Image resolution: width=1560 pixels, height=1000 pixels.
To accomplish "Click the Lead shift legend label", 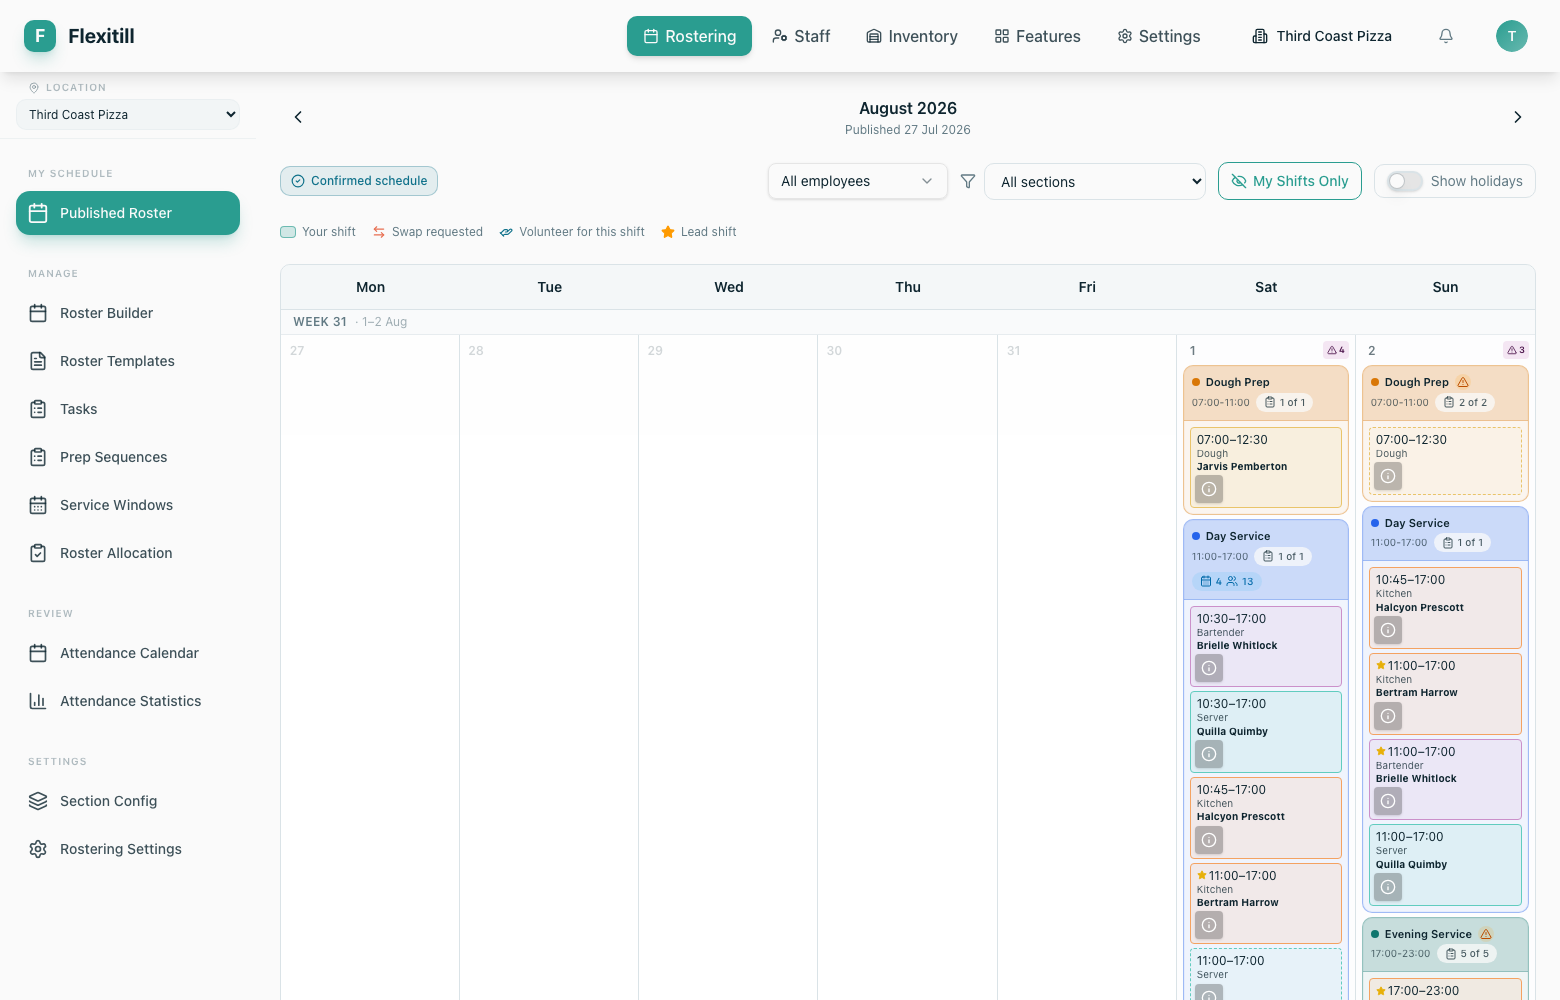I will point(708,232).
